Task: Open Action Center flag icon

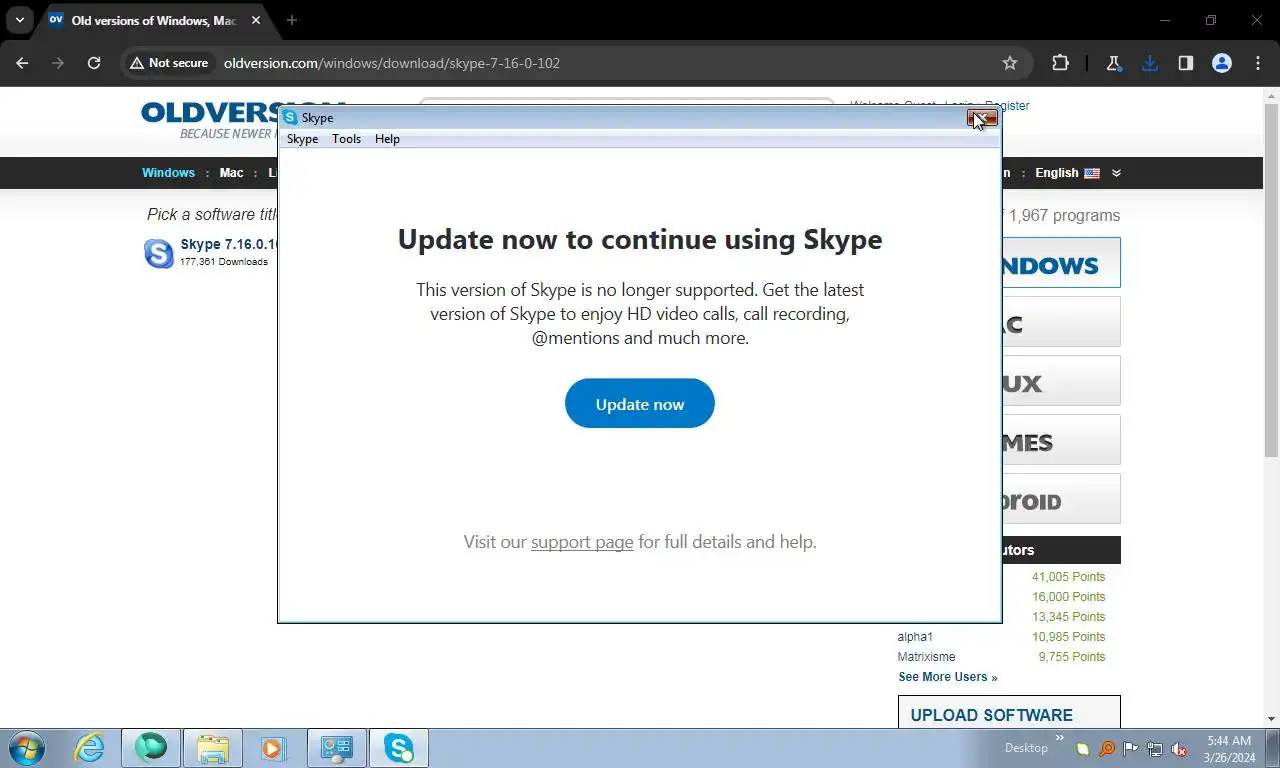Action: (1131, 749)
